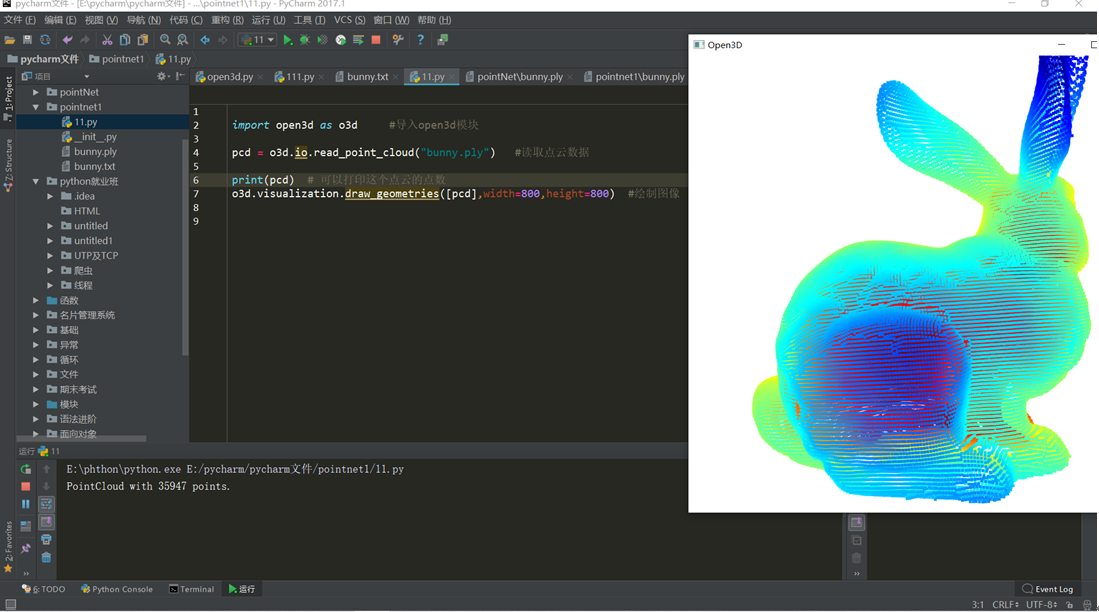Viewport: 1099px width, 612px height.
Task: Select 11.py in the project tree
Action: point(86,122)
